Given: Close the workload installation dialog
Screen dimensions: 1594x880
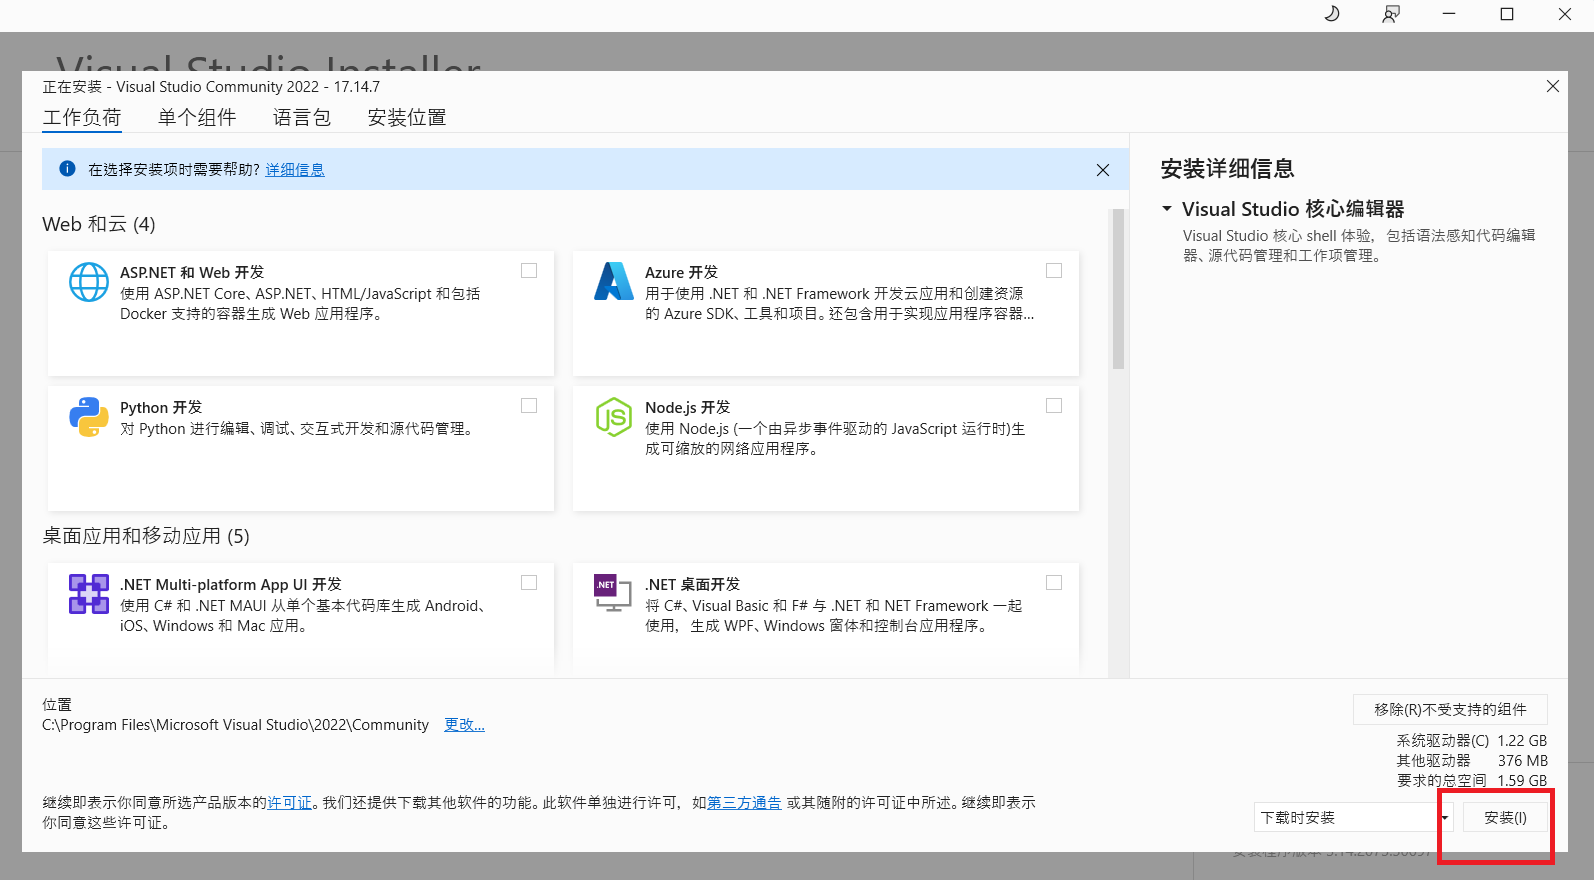Looking at the screenshot, I should pos(1553,87).
